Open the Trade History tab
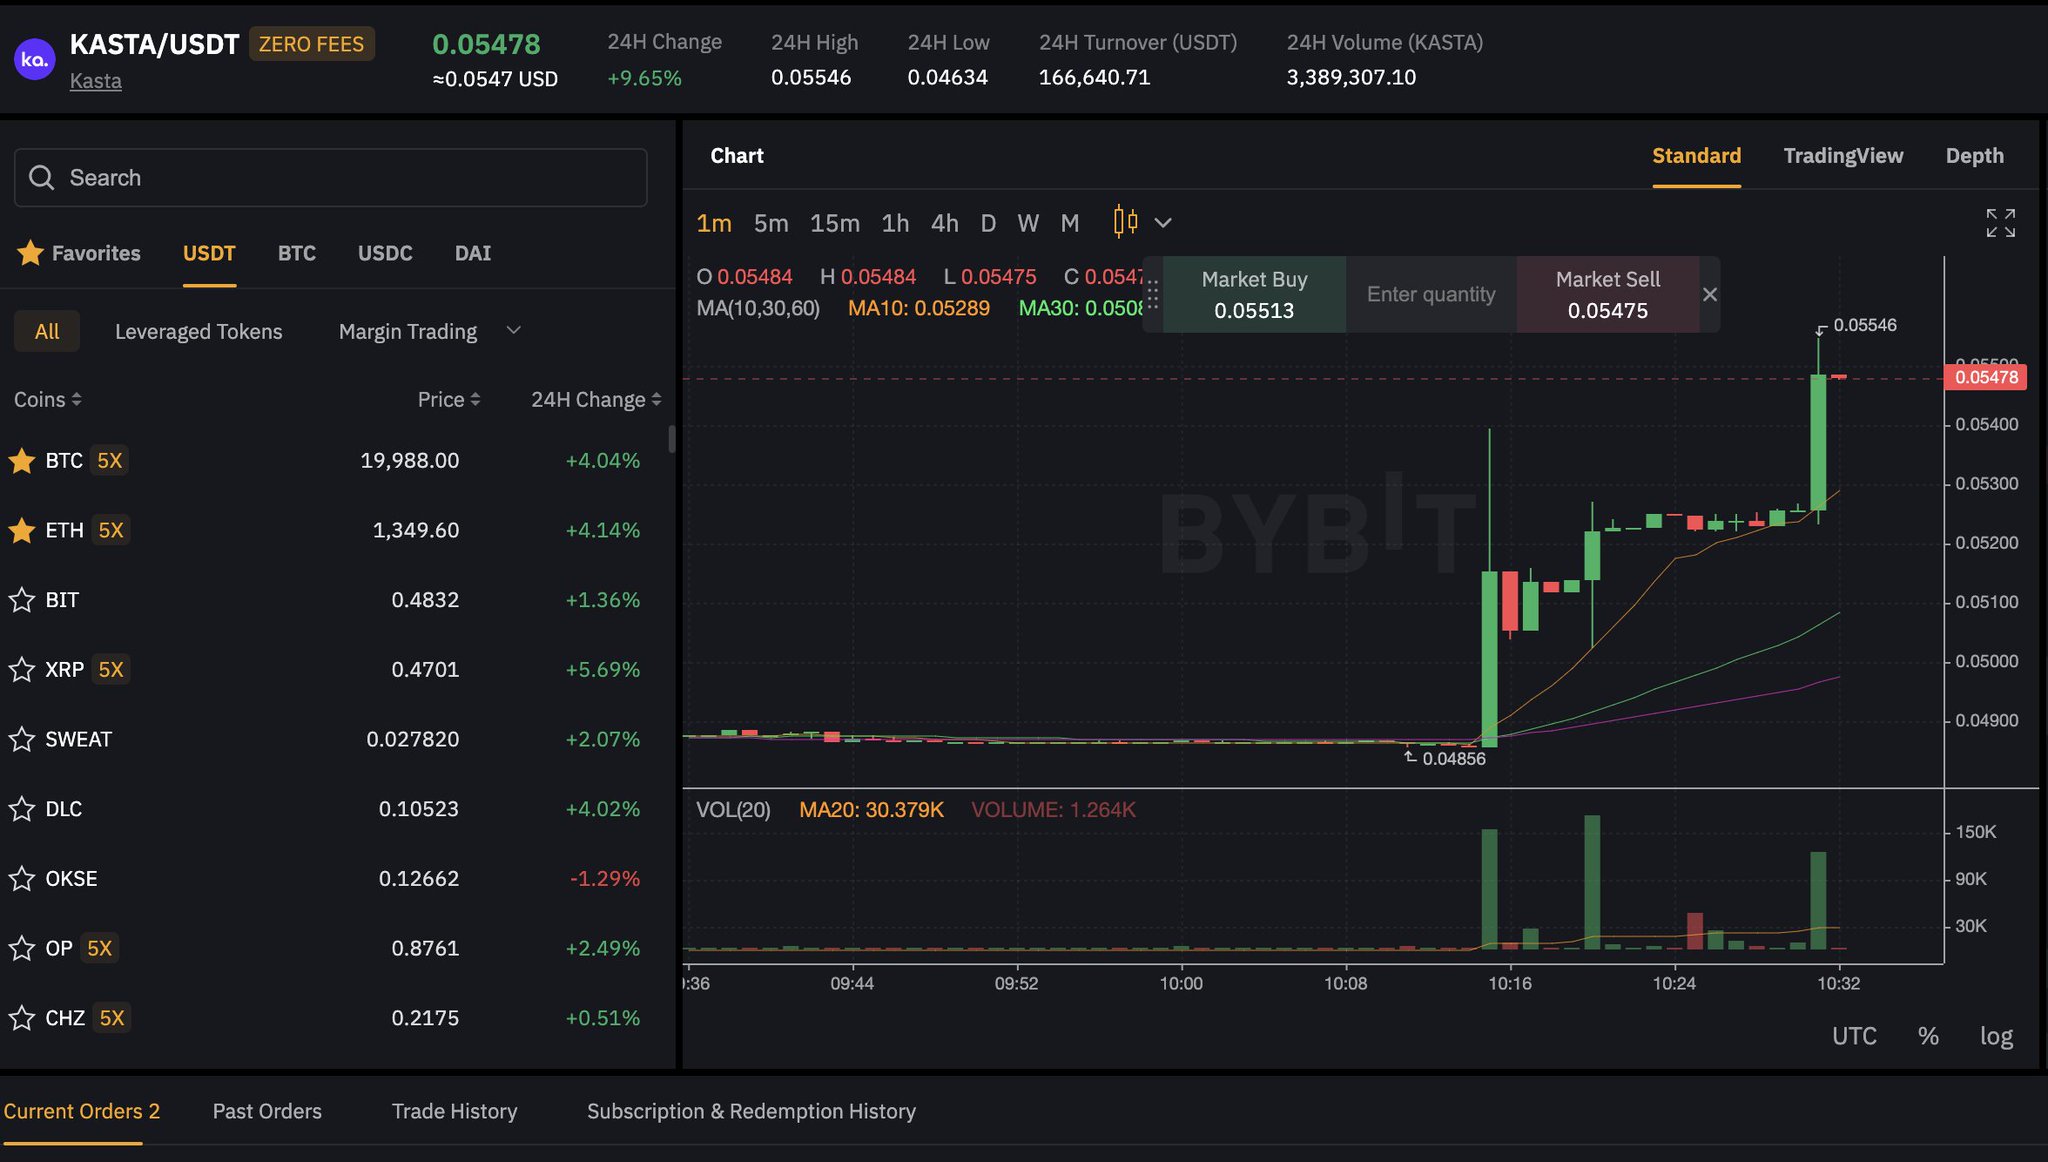The image size is (2048, 1162). click(454, 1111)
